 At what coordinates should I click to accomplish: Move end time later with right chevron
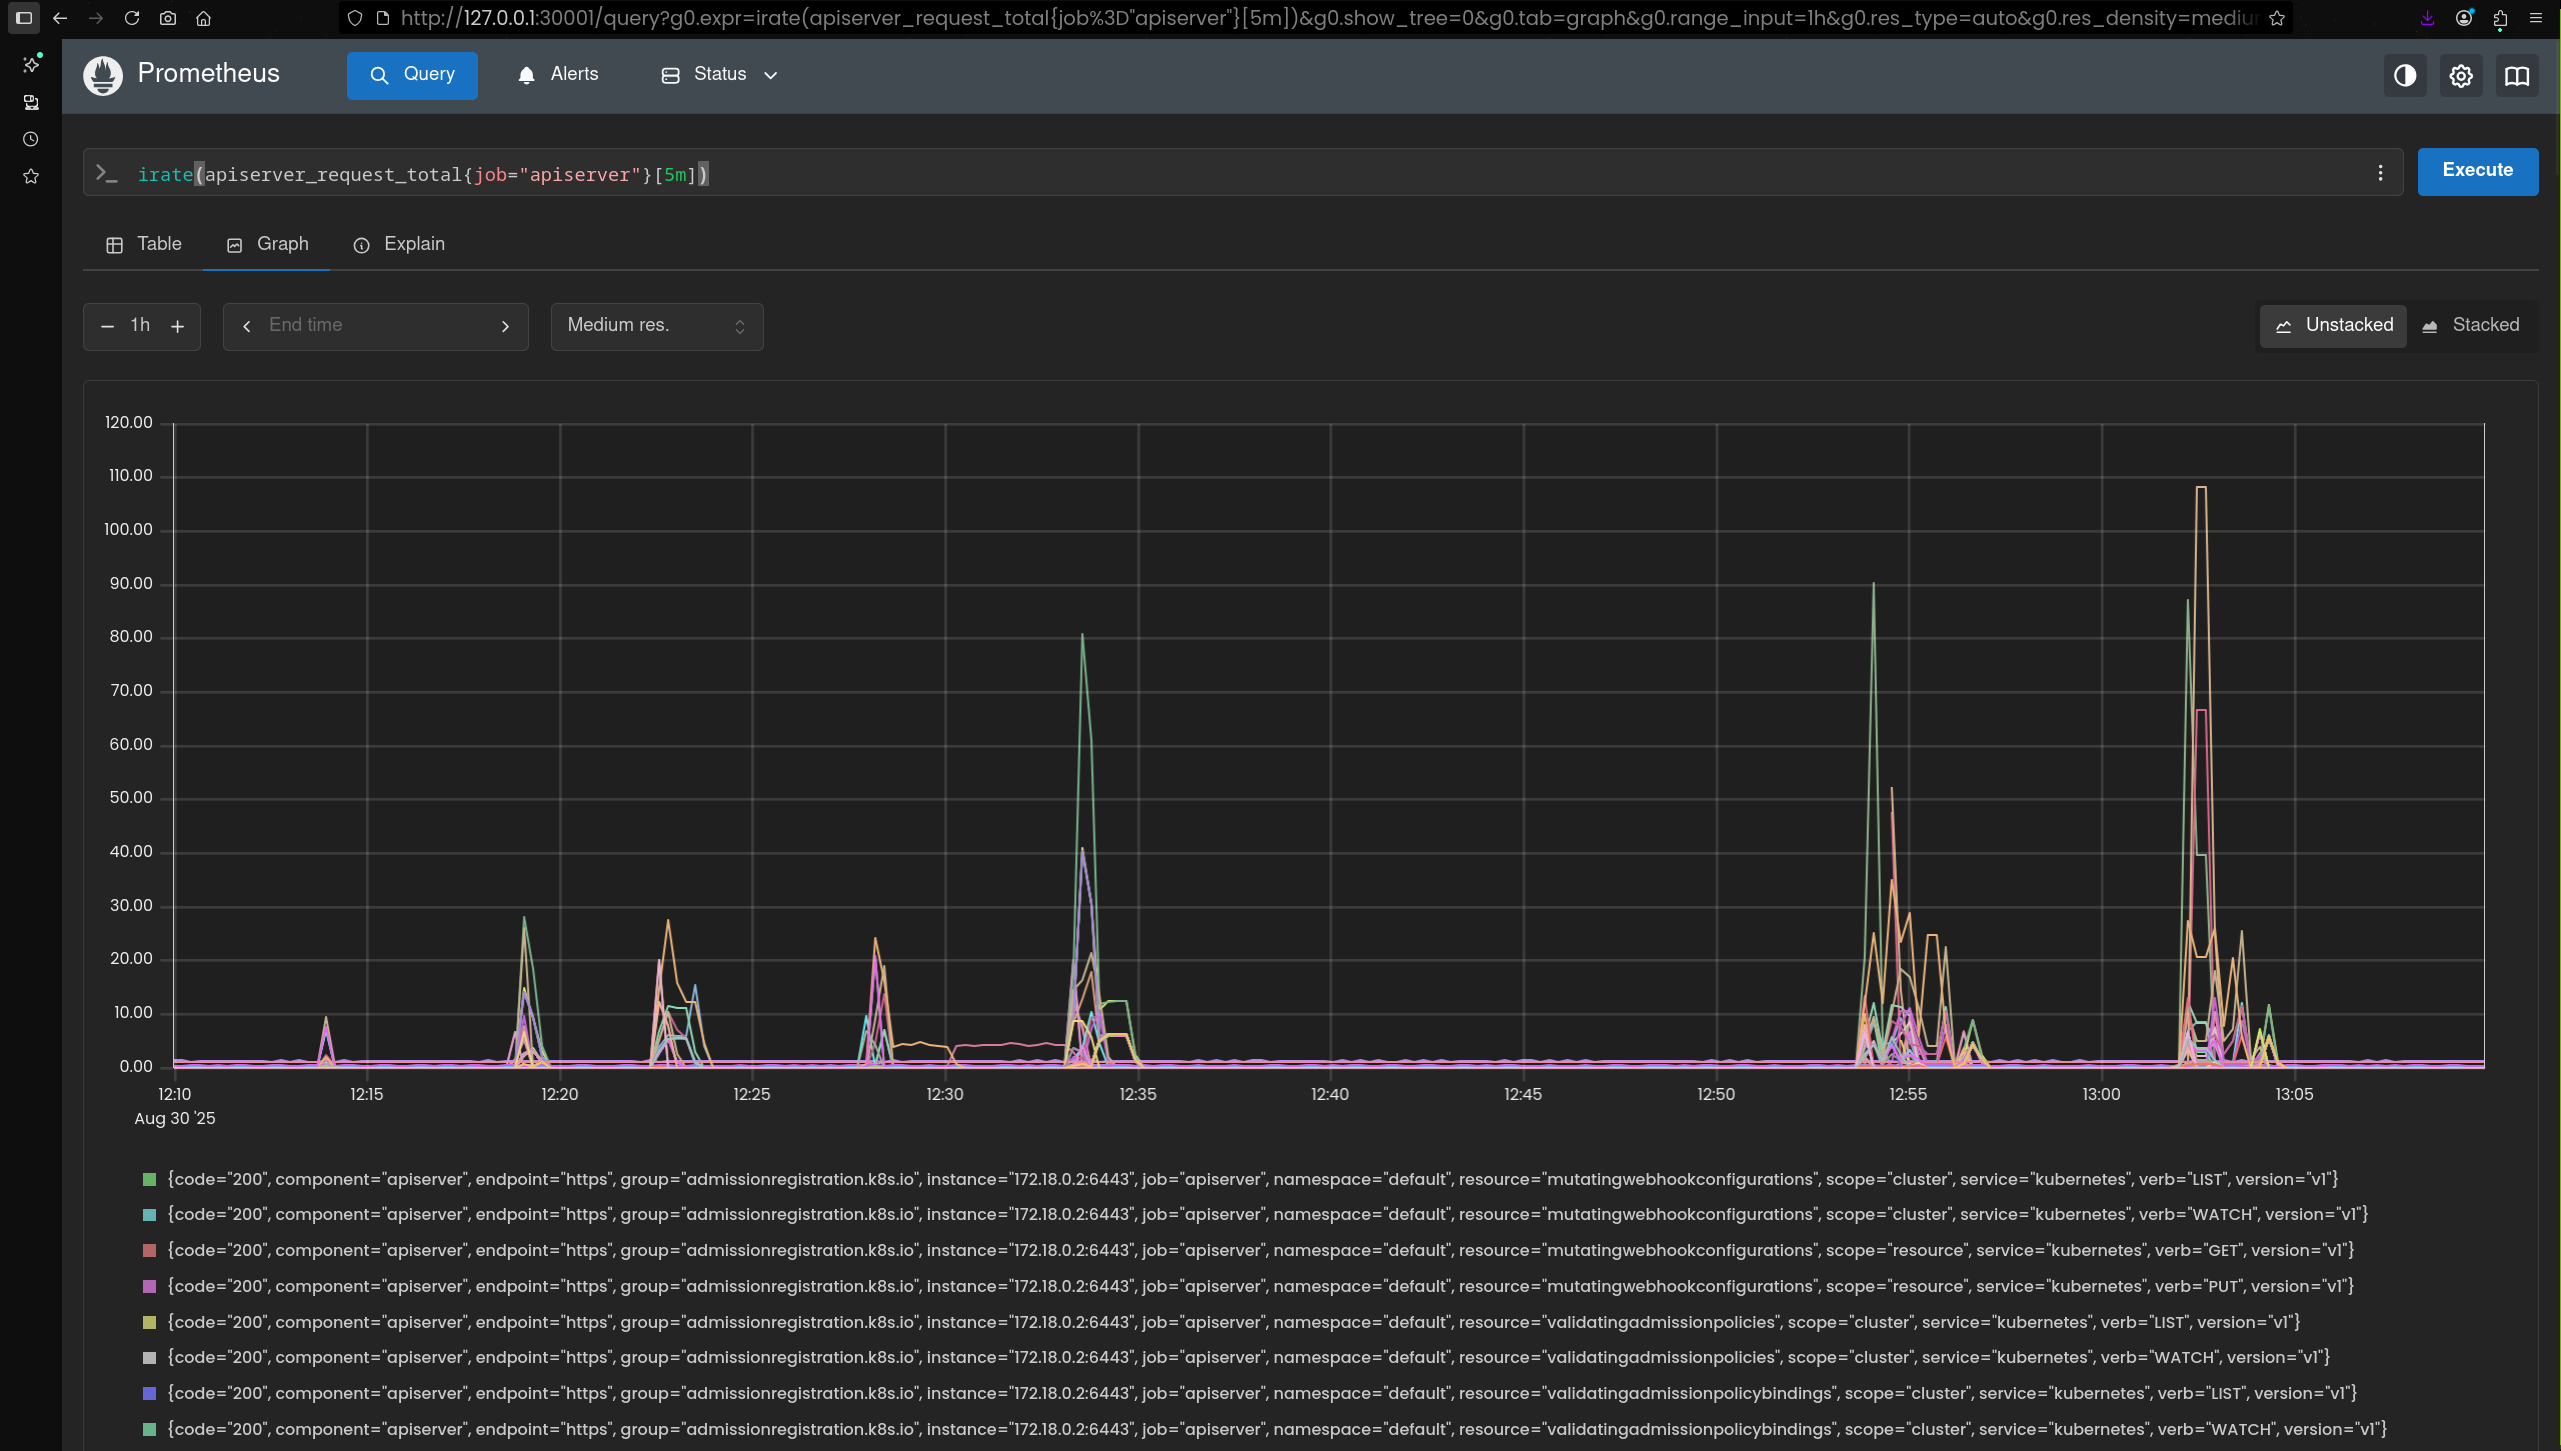pyautogui.click(x=505, y=327)
